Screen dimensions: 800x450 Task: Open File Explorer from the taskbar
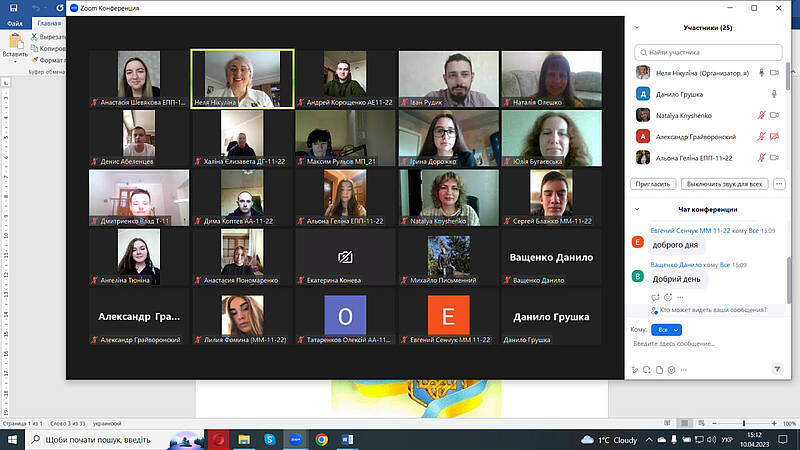[244, 440]
